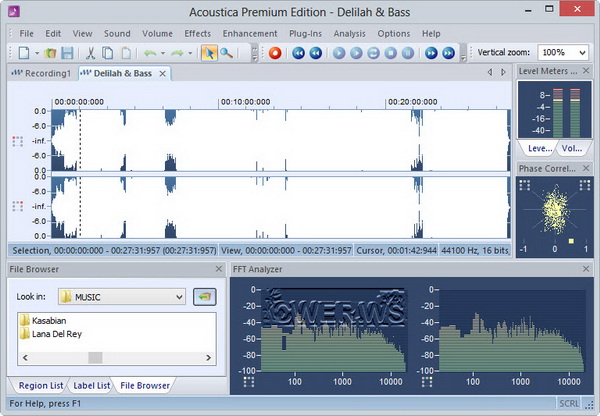Click the FFT Analyzer left settings grid icon
600x416 pixels.
tap(248, 381)
